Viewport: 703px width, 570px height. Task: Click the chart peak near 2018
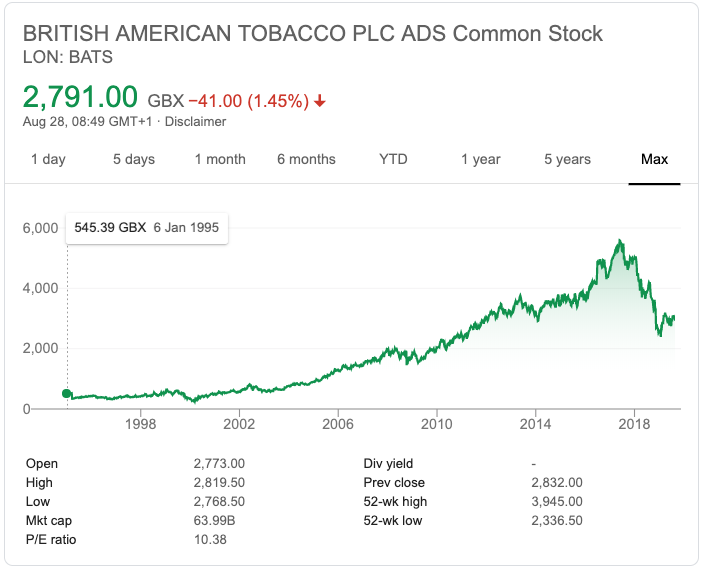point(621,242)
